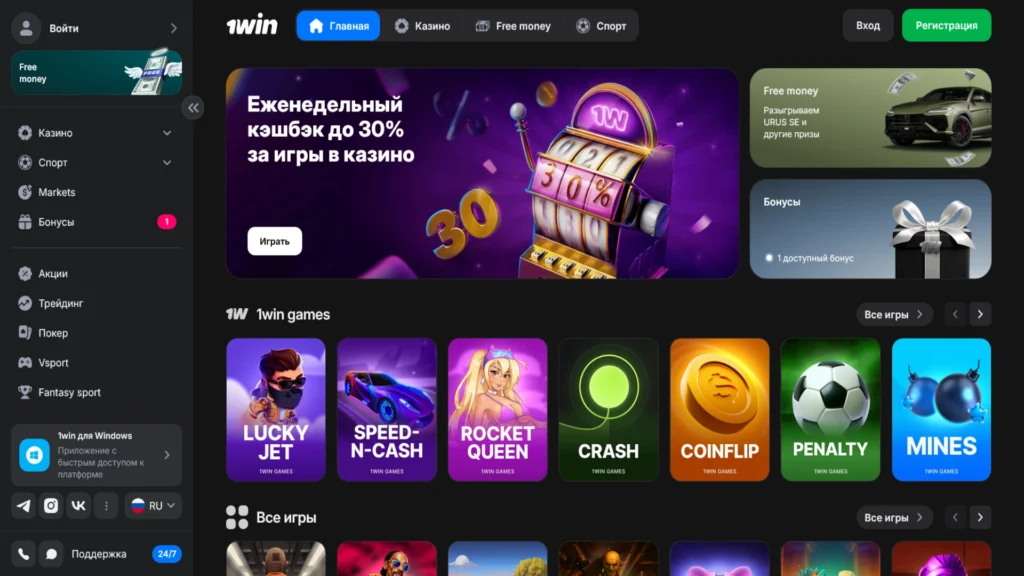Expand the Спорт sidebar section
Screen dimensions: 1024x576
coord(96,163)
